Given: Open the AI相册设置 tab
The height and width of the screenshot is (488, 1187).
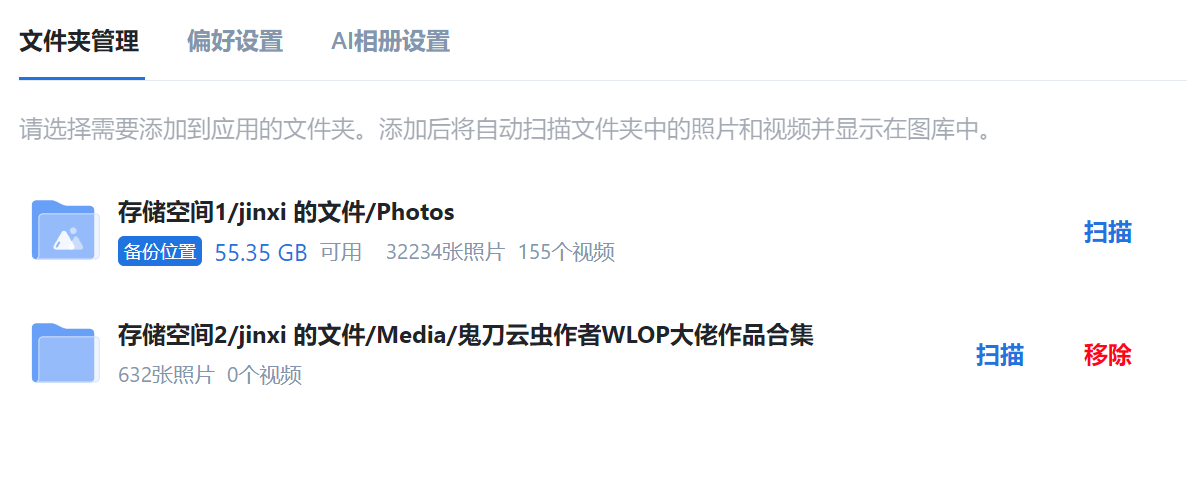Looking at the screenshot, I should point(391,41).
